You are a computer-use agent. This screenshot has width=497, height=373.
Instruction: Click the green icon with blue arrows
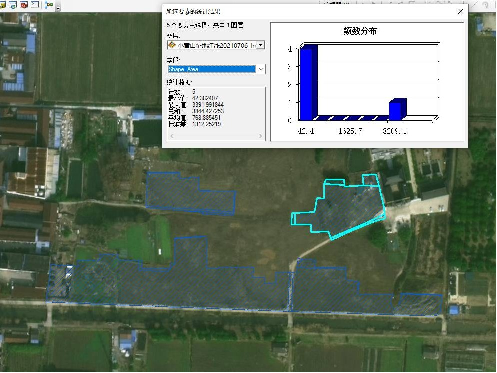point(49,5)
